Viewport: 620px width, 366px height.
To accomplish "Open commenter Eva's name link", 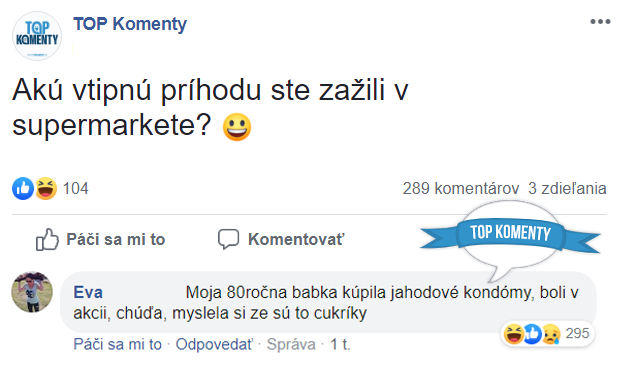I will pyautogui.click(x=88, y=292).
